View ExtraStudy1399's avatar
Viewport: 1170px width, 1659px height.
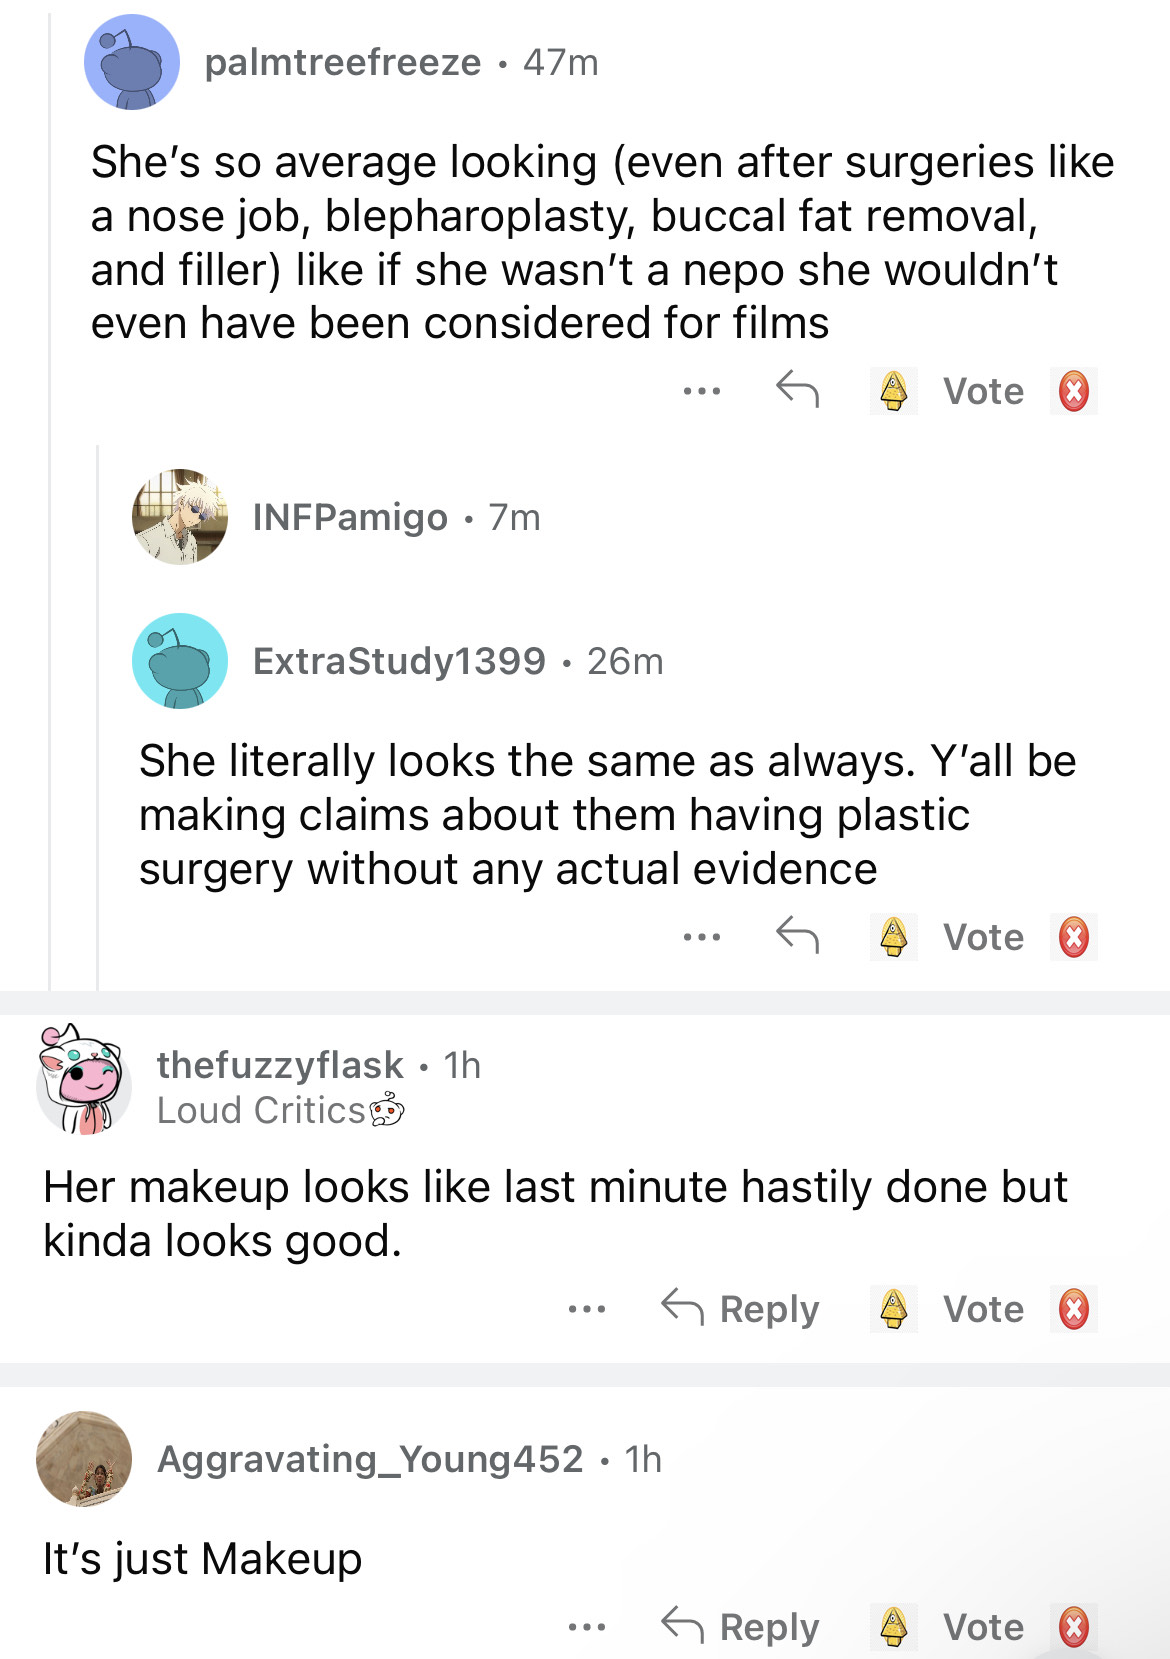pyautogui.click(x=180, y=661)
